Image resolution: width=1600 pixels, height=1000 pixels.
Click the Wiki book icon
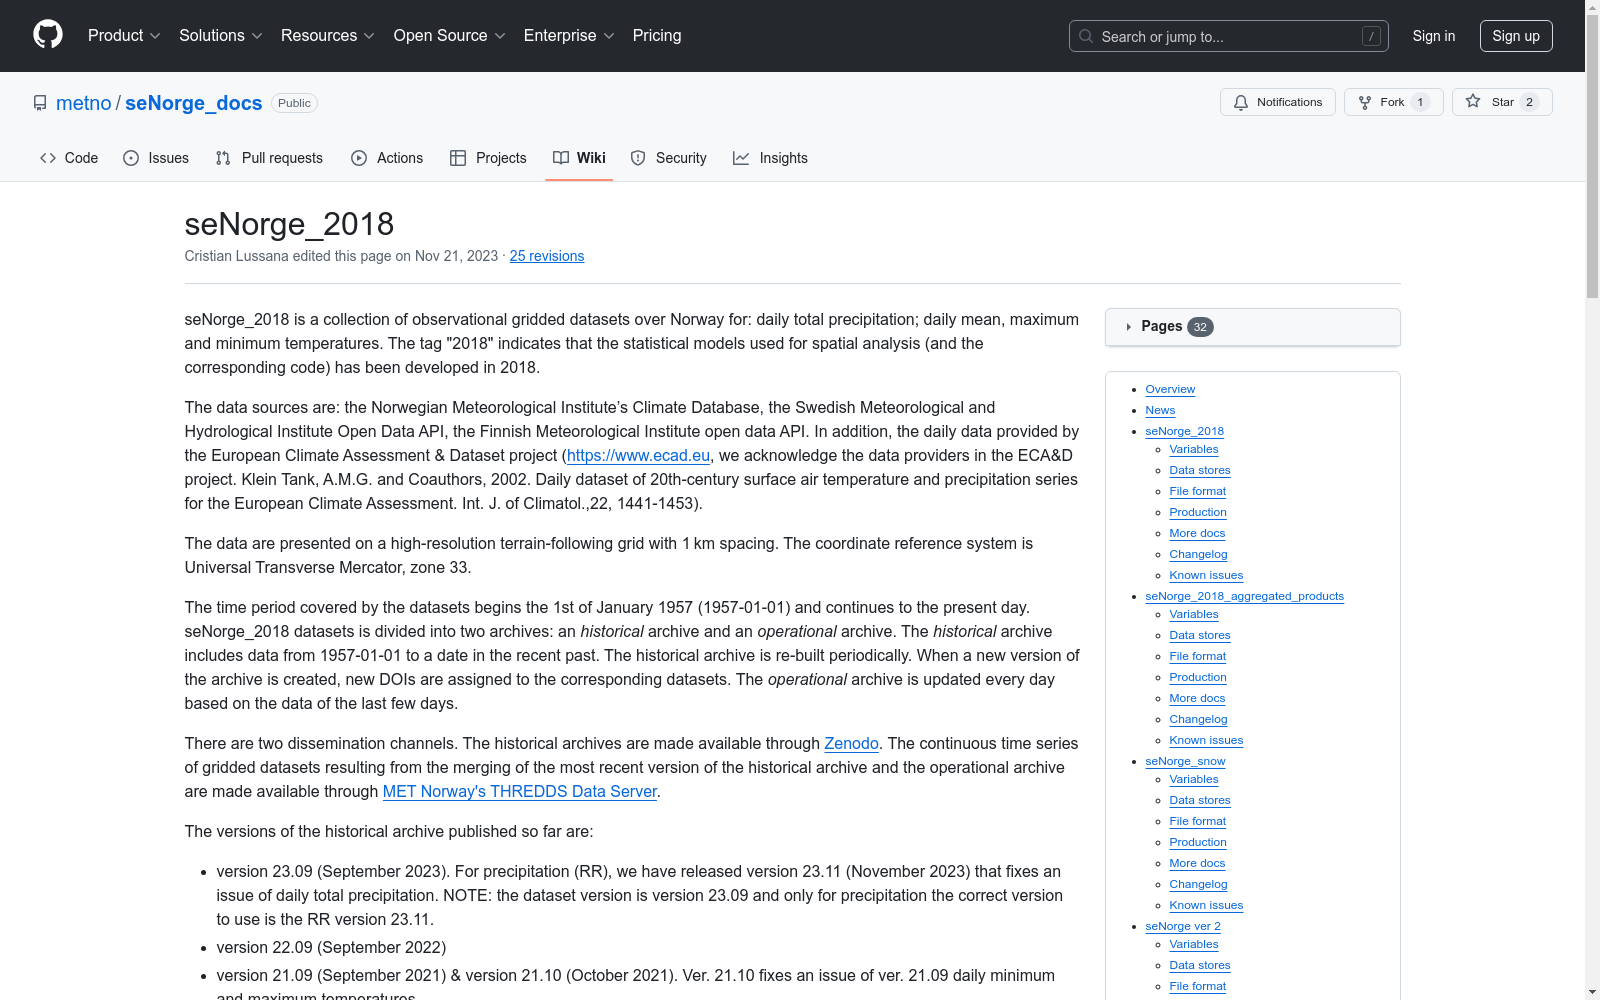click(561, 158)
